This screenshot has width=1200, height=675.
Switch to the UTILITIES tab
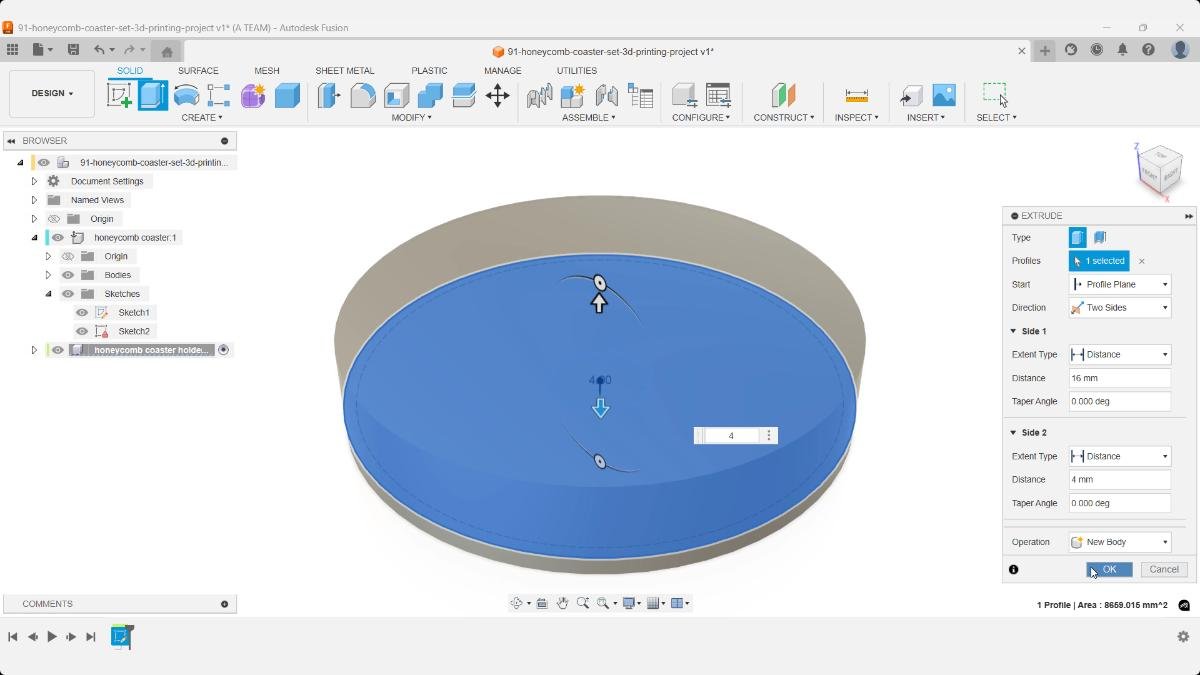click(x=577, y=71)
